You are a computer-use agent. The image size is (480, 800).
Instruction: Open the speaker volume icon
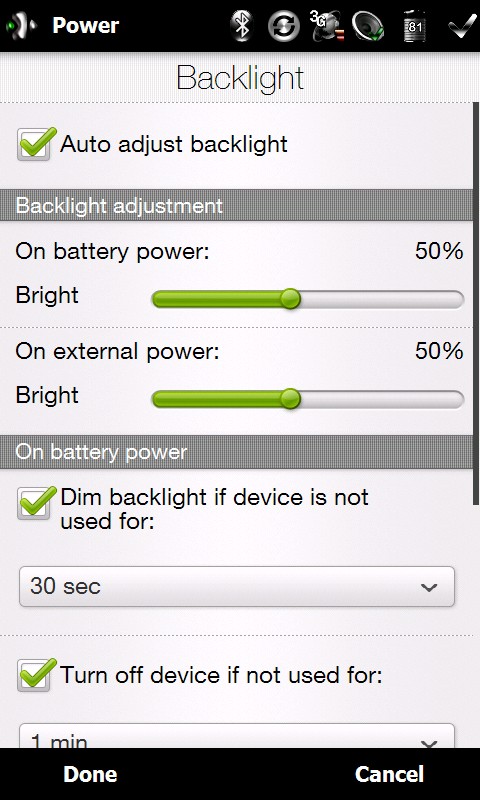[x=368, y=26]
